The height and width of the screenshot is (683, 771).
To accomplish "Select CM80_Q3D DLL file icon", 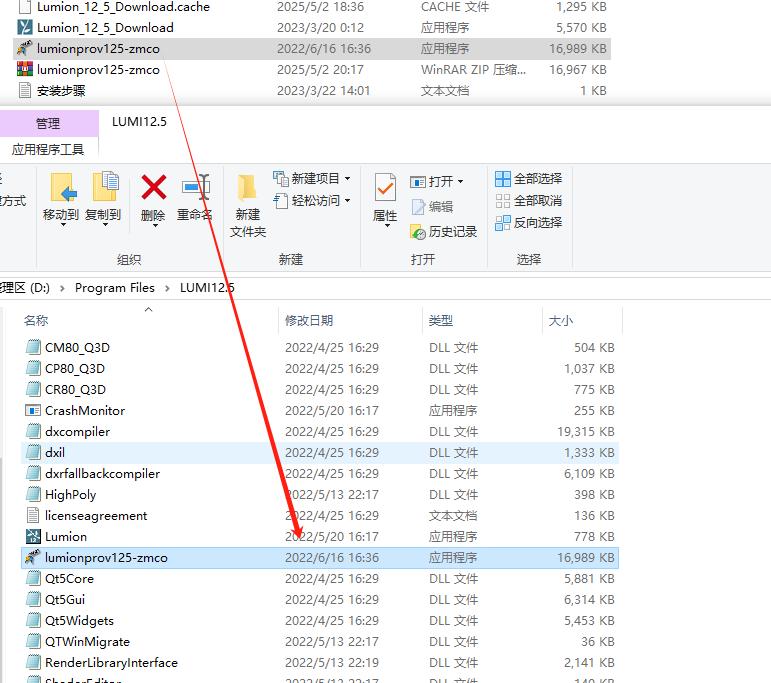I will coord(33,347).
